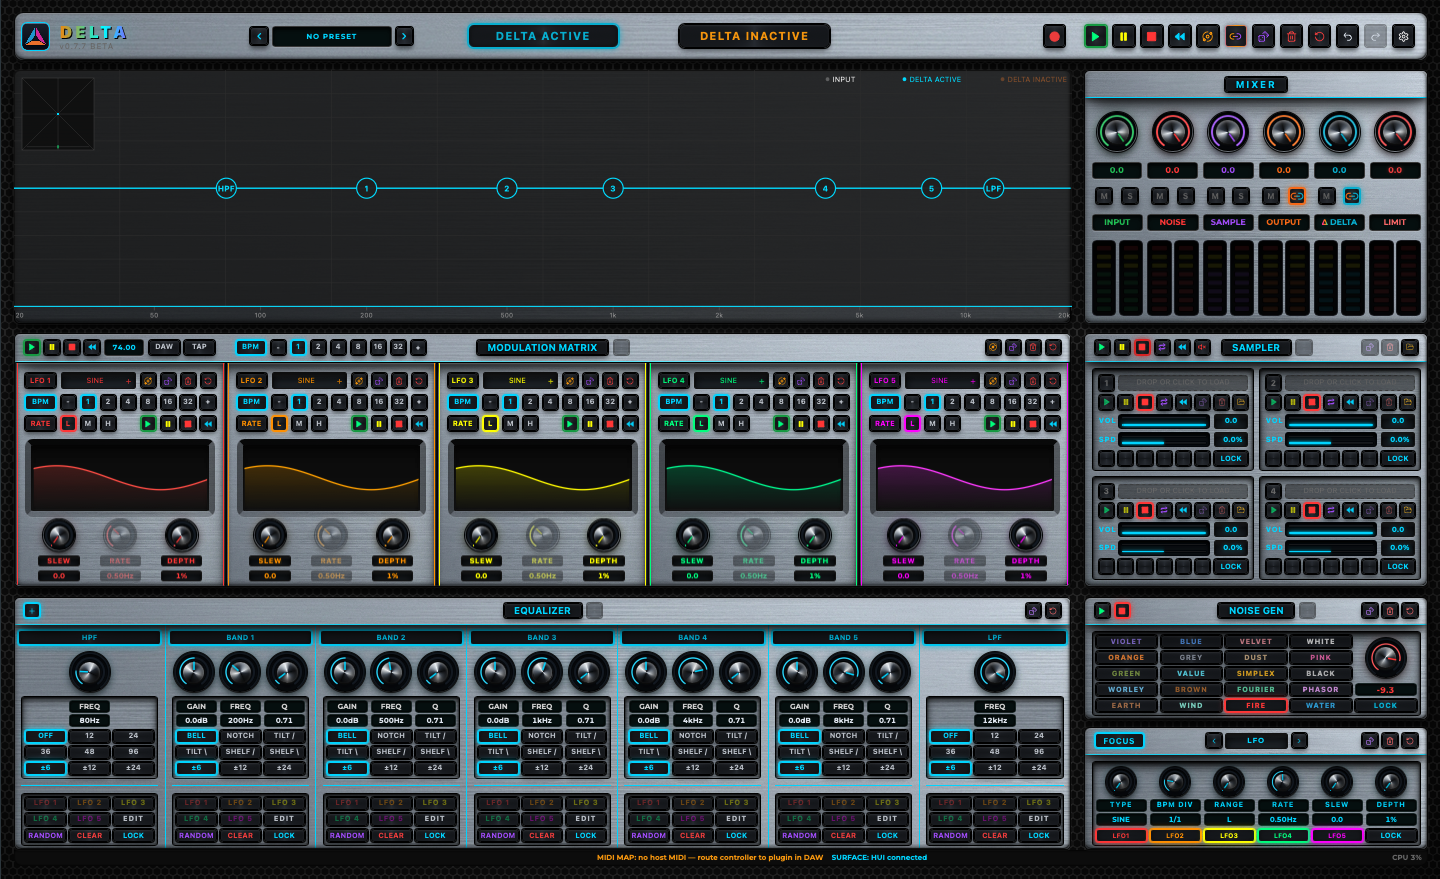The width and height of the screenshot is (1440, 879).
Task: Undo with the top toolbar undo arrow
Action: pyautogui.click(x=1347, y=37)
